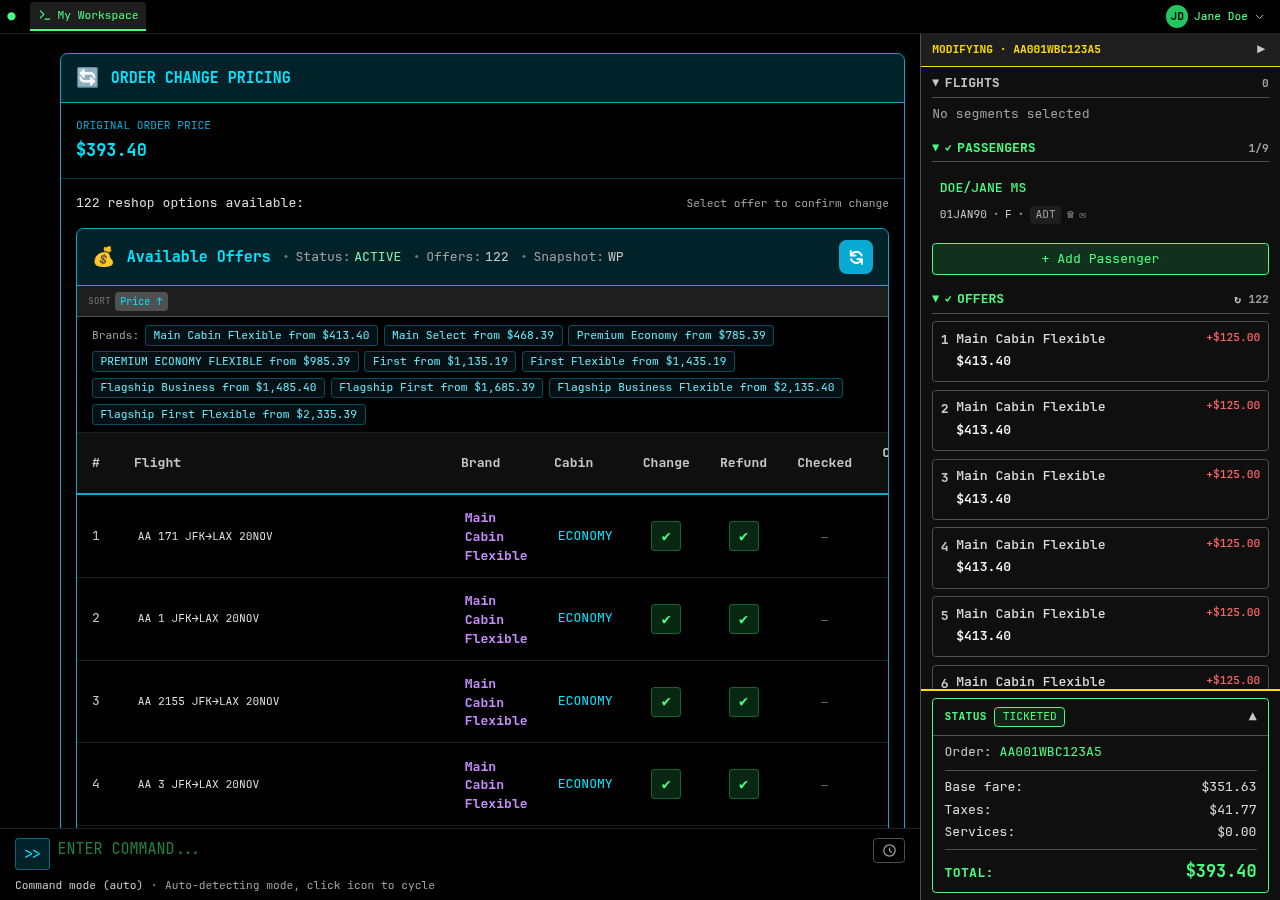The height and width of the screenshot is (900, 1280).
Task: Filter by Main Cabin Flexible from $413.40
Action: 261,336
